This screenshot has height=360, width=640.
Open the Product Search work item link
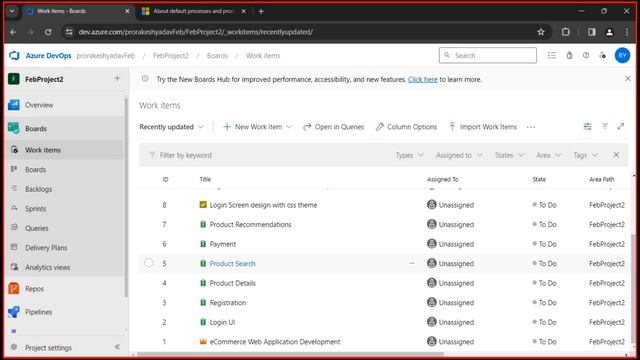coord(232,264)
